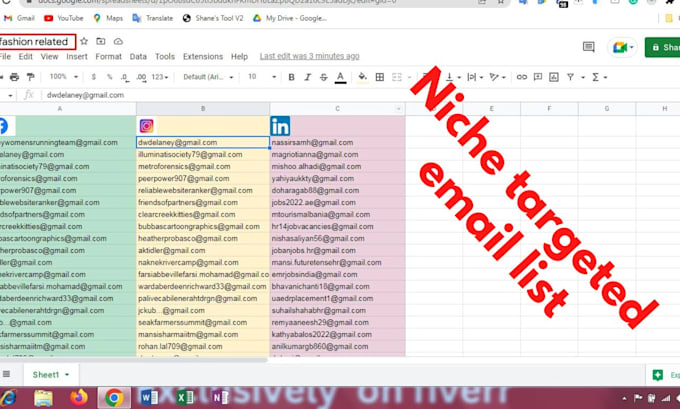Viewport: 680px width, 409px height.
Task: Start a Google Meet call
Action: click(x=623, y=47)
